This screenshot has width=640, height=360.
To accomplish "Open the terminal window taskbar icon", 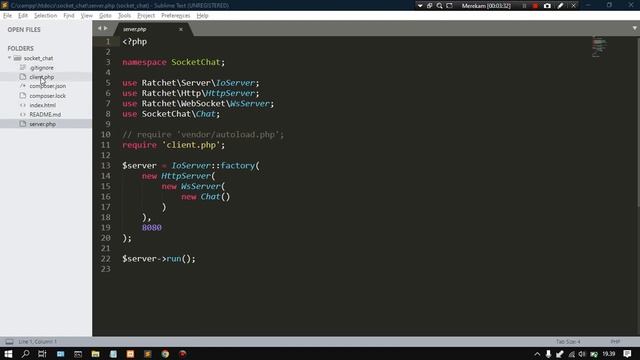I will point(78,354).
